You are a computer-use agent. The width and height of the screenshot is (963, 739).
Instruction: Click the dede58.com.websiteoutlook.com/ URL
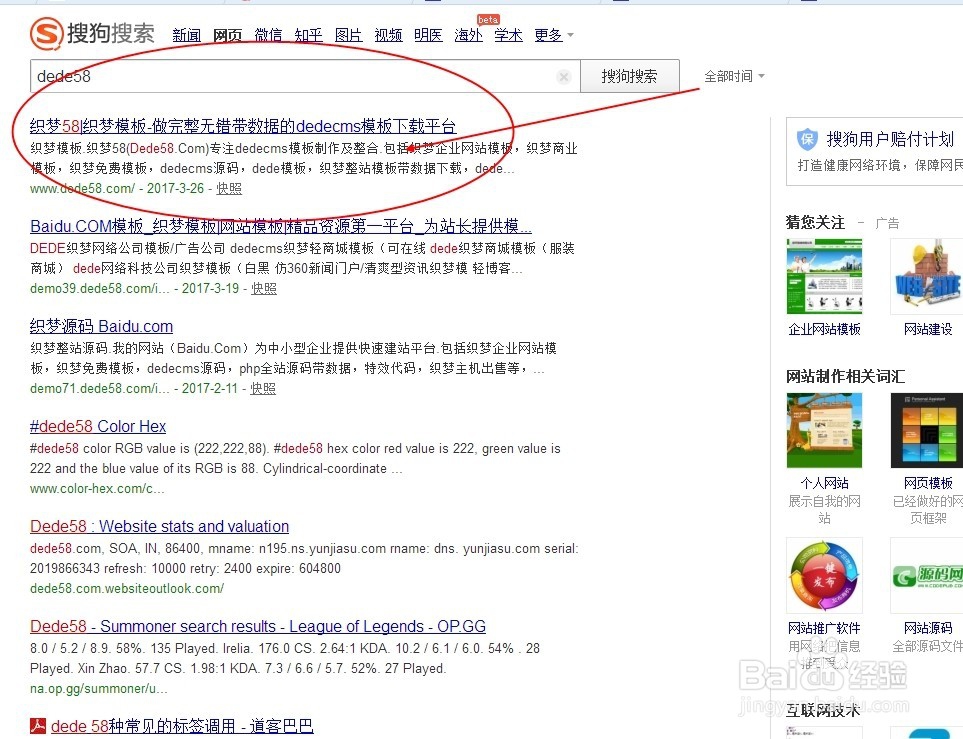[127, 588]
